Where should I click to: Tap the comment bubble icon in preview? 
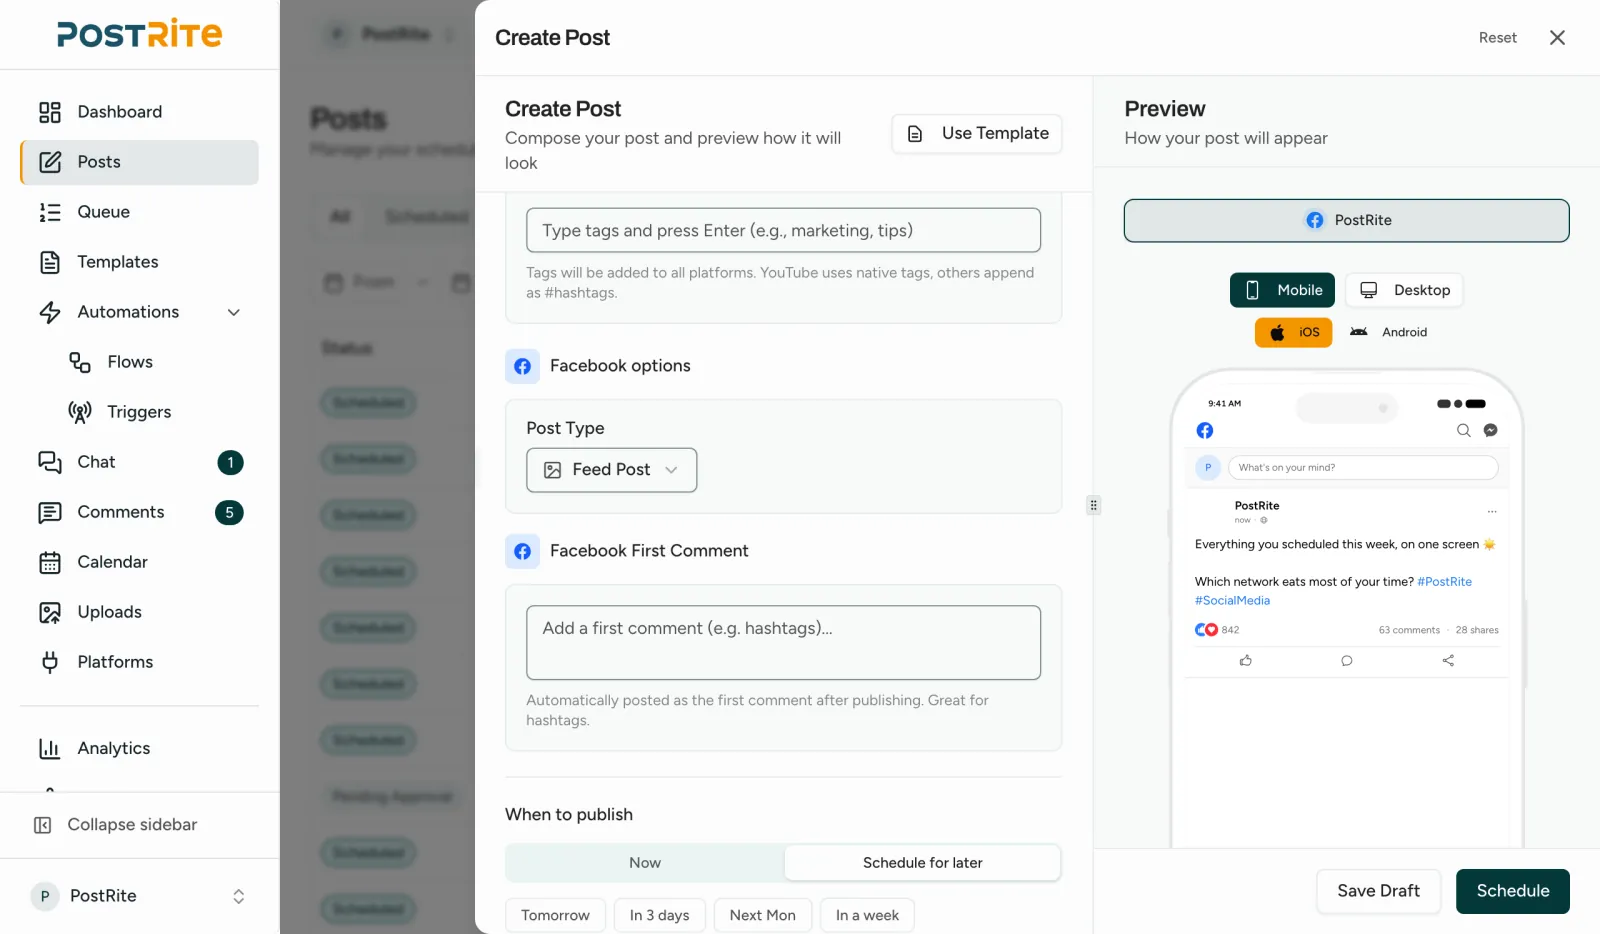(1347, 660)
